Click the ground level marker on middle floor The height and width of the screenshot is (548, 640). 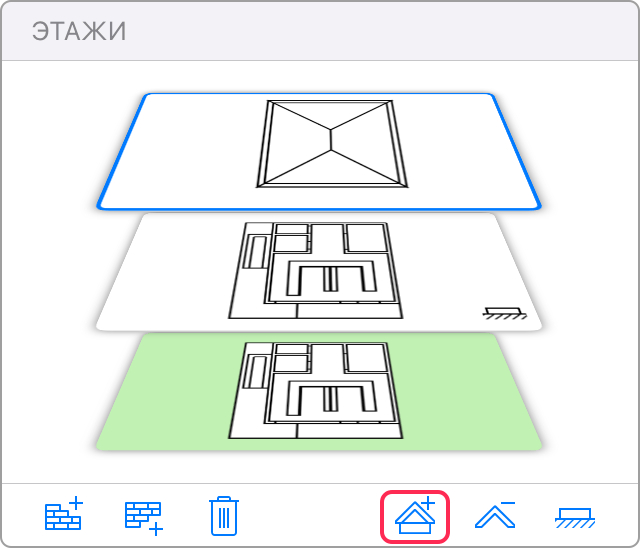click(x=504, y=313)
